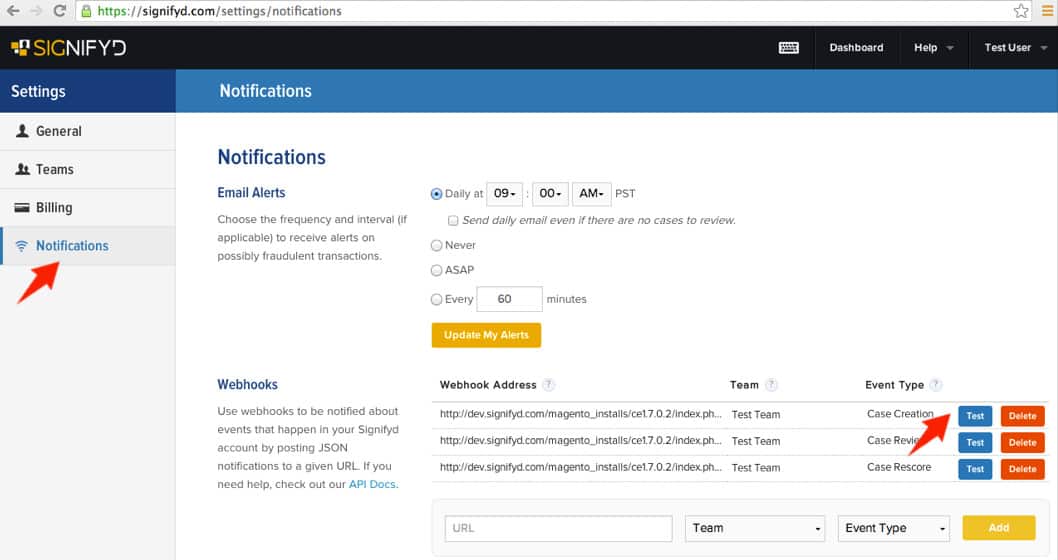Check send daily email even if no cases
Screen dimensions: 1058x560
(453, 221)
